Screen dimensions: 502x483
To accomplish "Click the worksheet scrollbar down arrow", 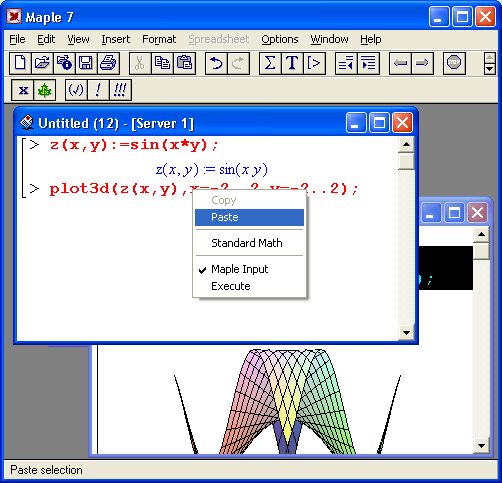I will [x=406, y=332].
